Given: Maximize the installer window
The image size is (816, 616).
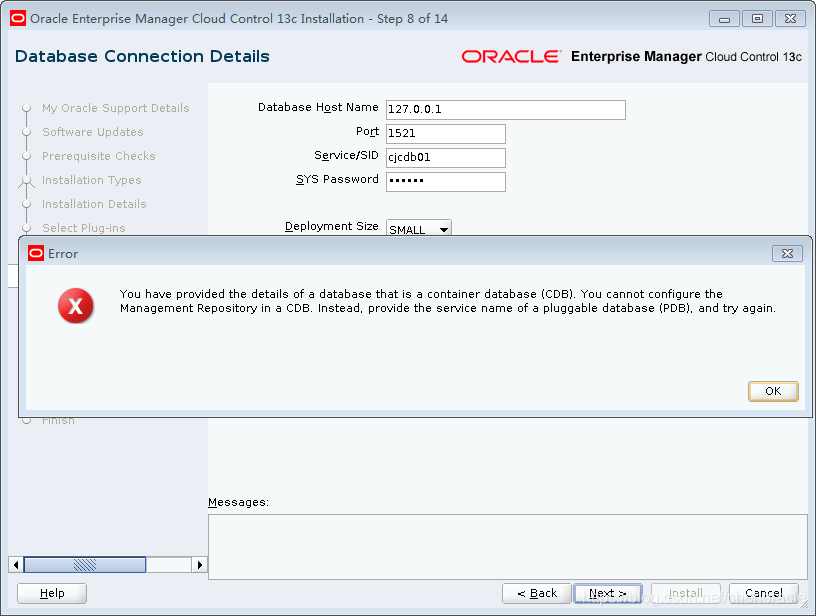Looking at the screenshot, I should 757,19.
